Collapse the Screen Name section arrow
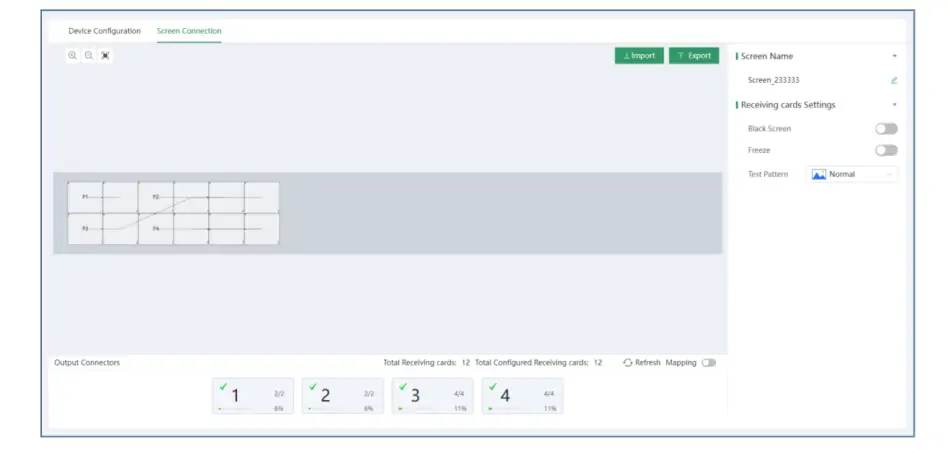Viewport: 948px width, 449px height. point(894,56)
